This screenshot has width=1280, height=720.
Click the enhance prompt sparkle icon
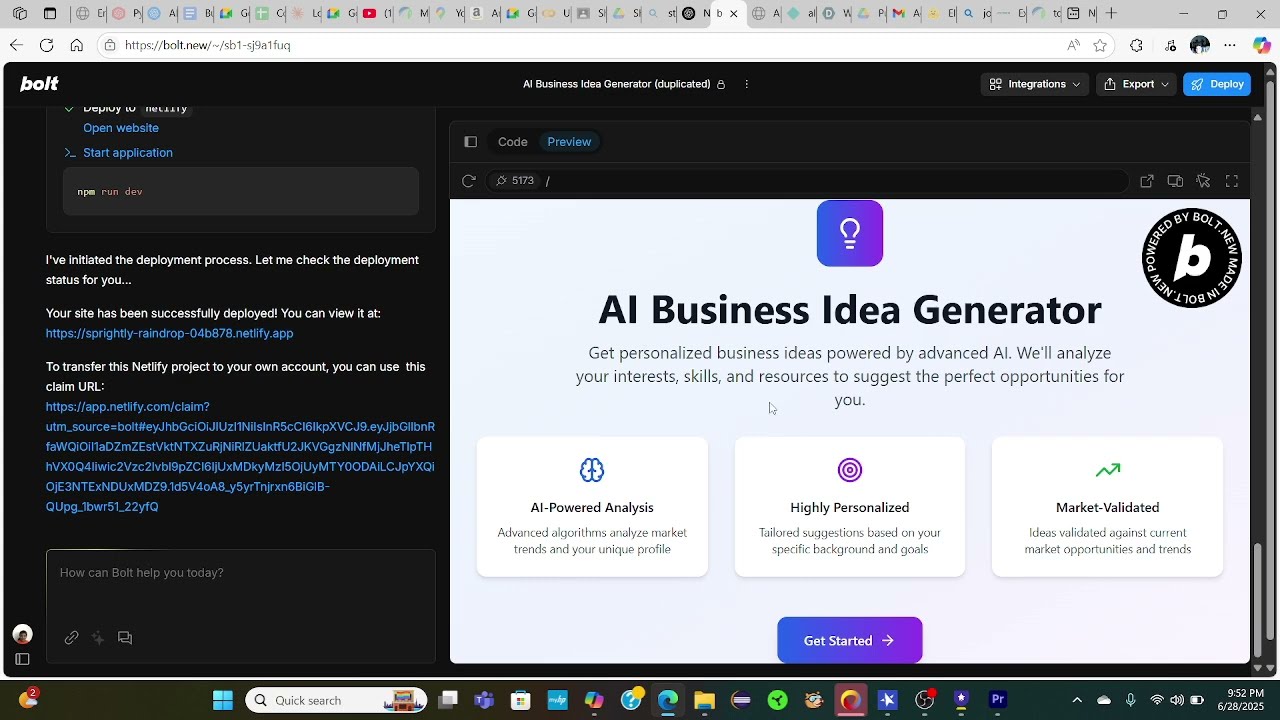pyautogui.click(x=98, y=638)
